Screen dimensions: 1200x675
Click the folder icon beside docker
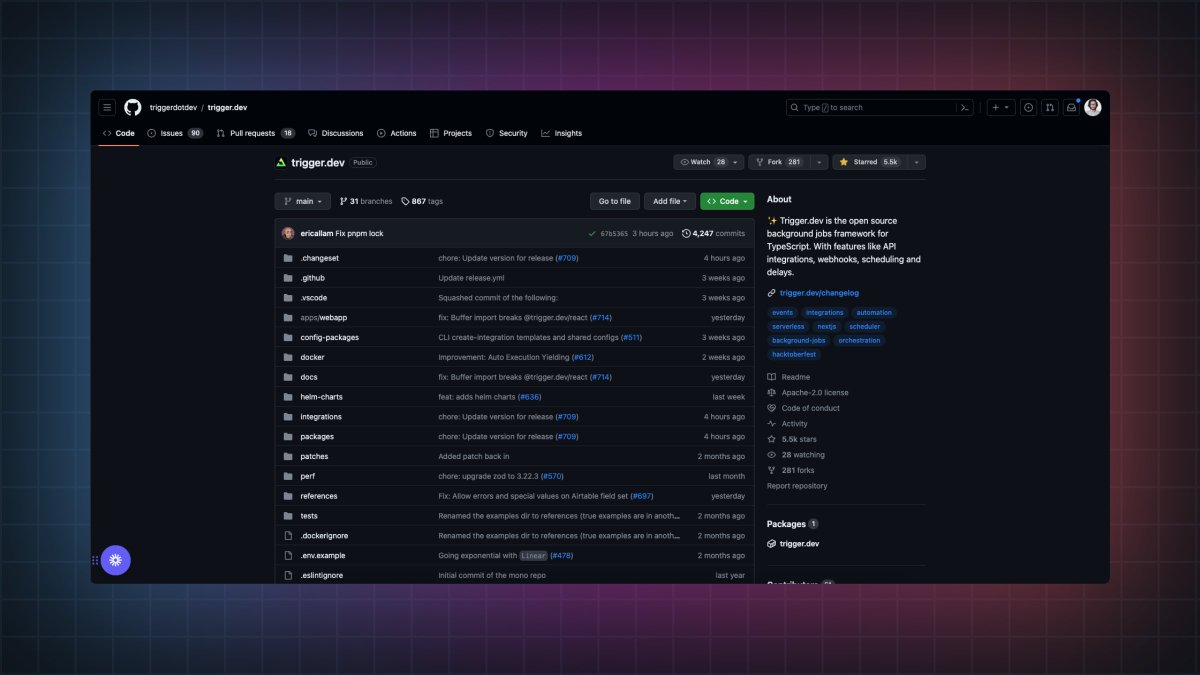[288, 357]
